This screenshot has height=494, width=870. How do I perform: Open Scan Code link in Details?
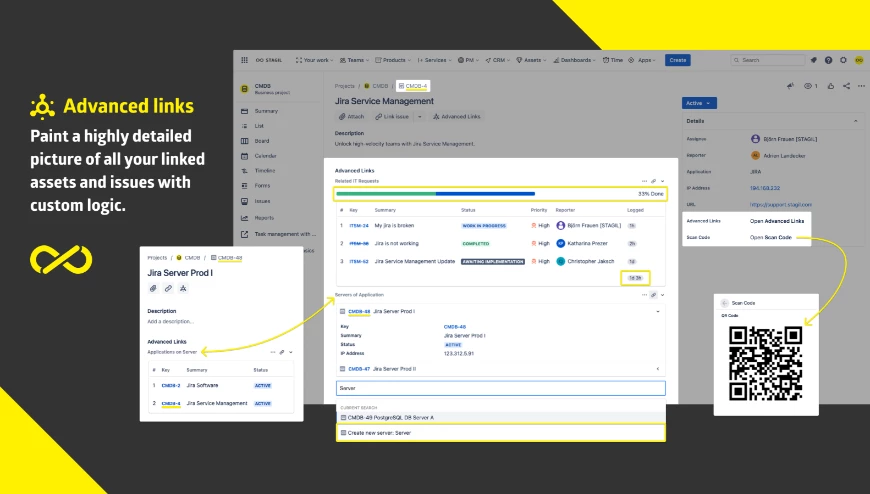(771, 237)
